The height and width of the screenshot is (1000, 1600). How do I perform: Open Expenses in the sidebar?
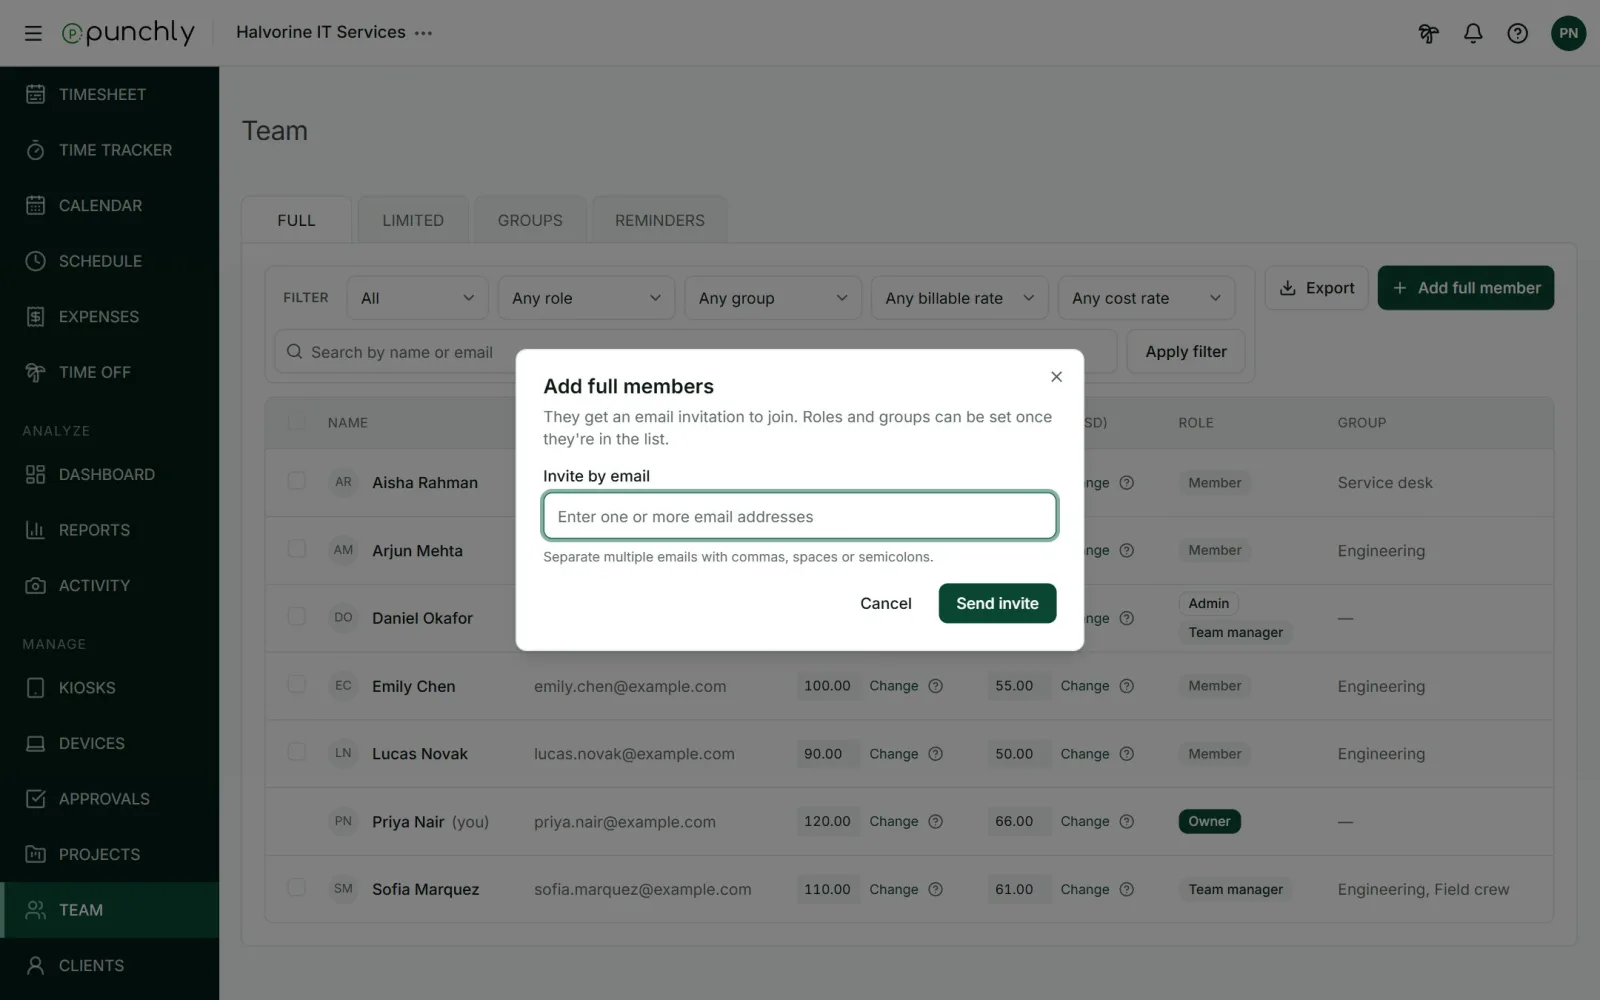point(110,316)
